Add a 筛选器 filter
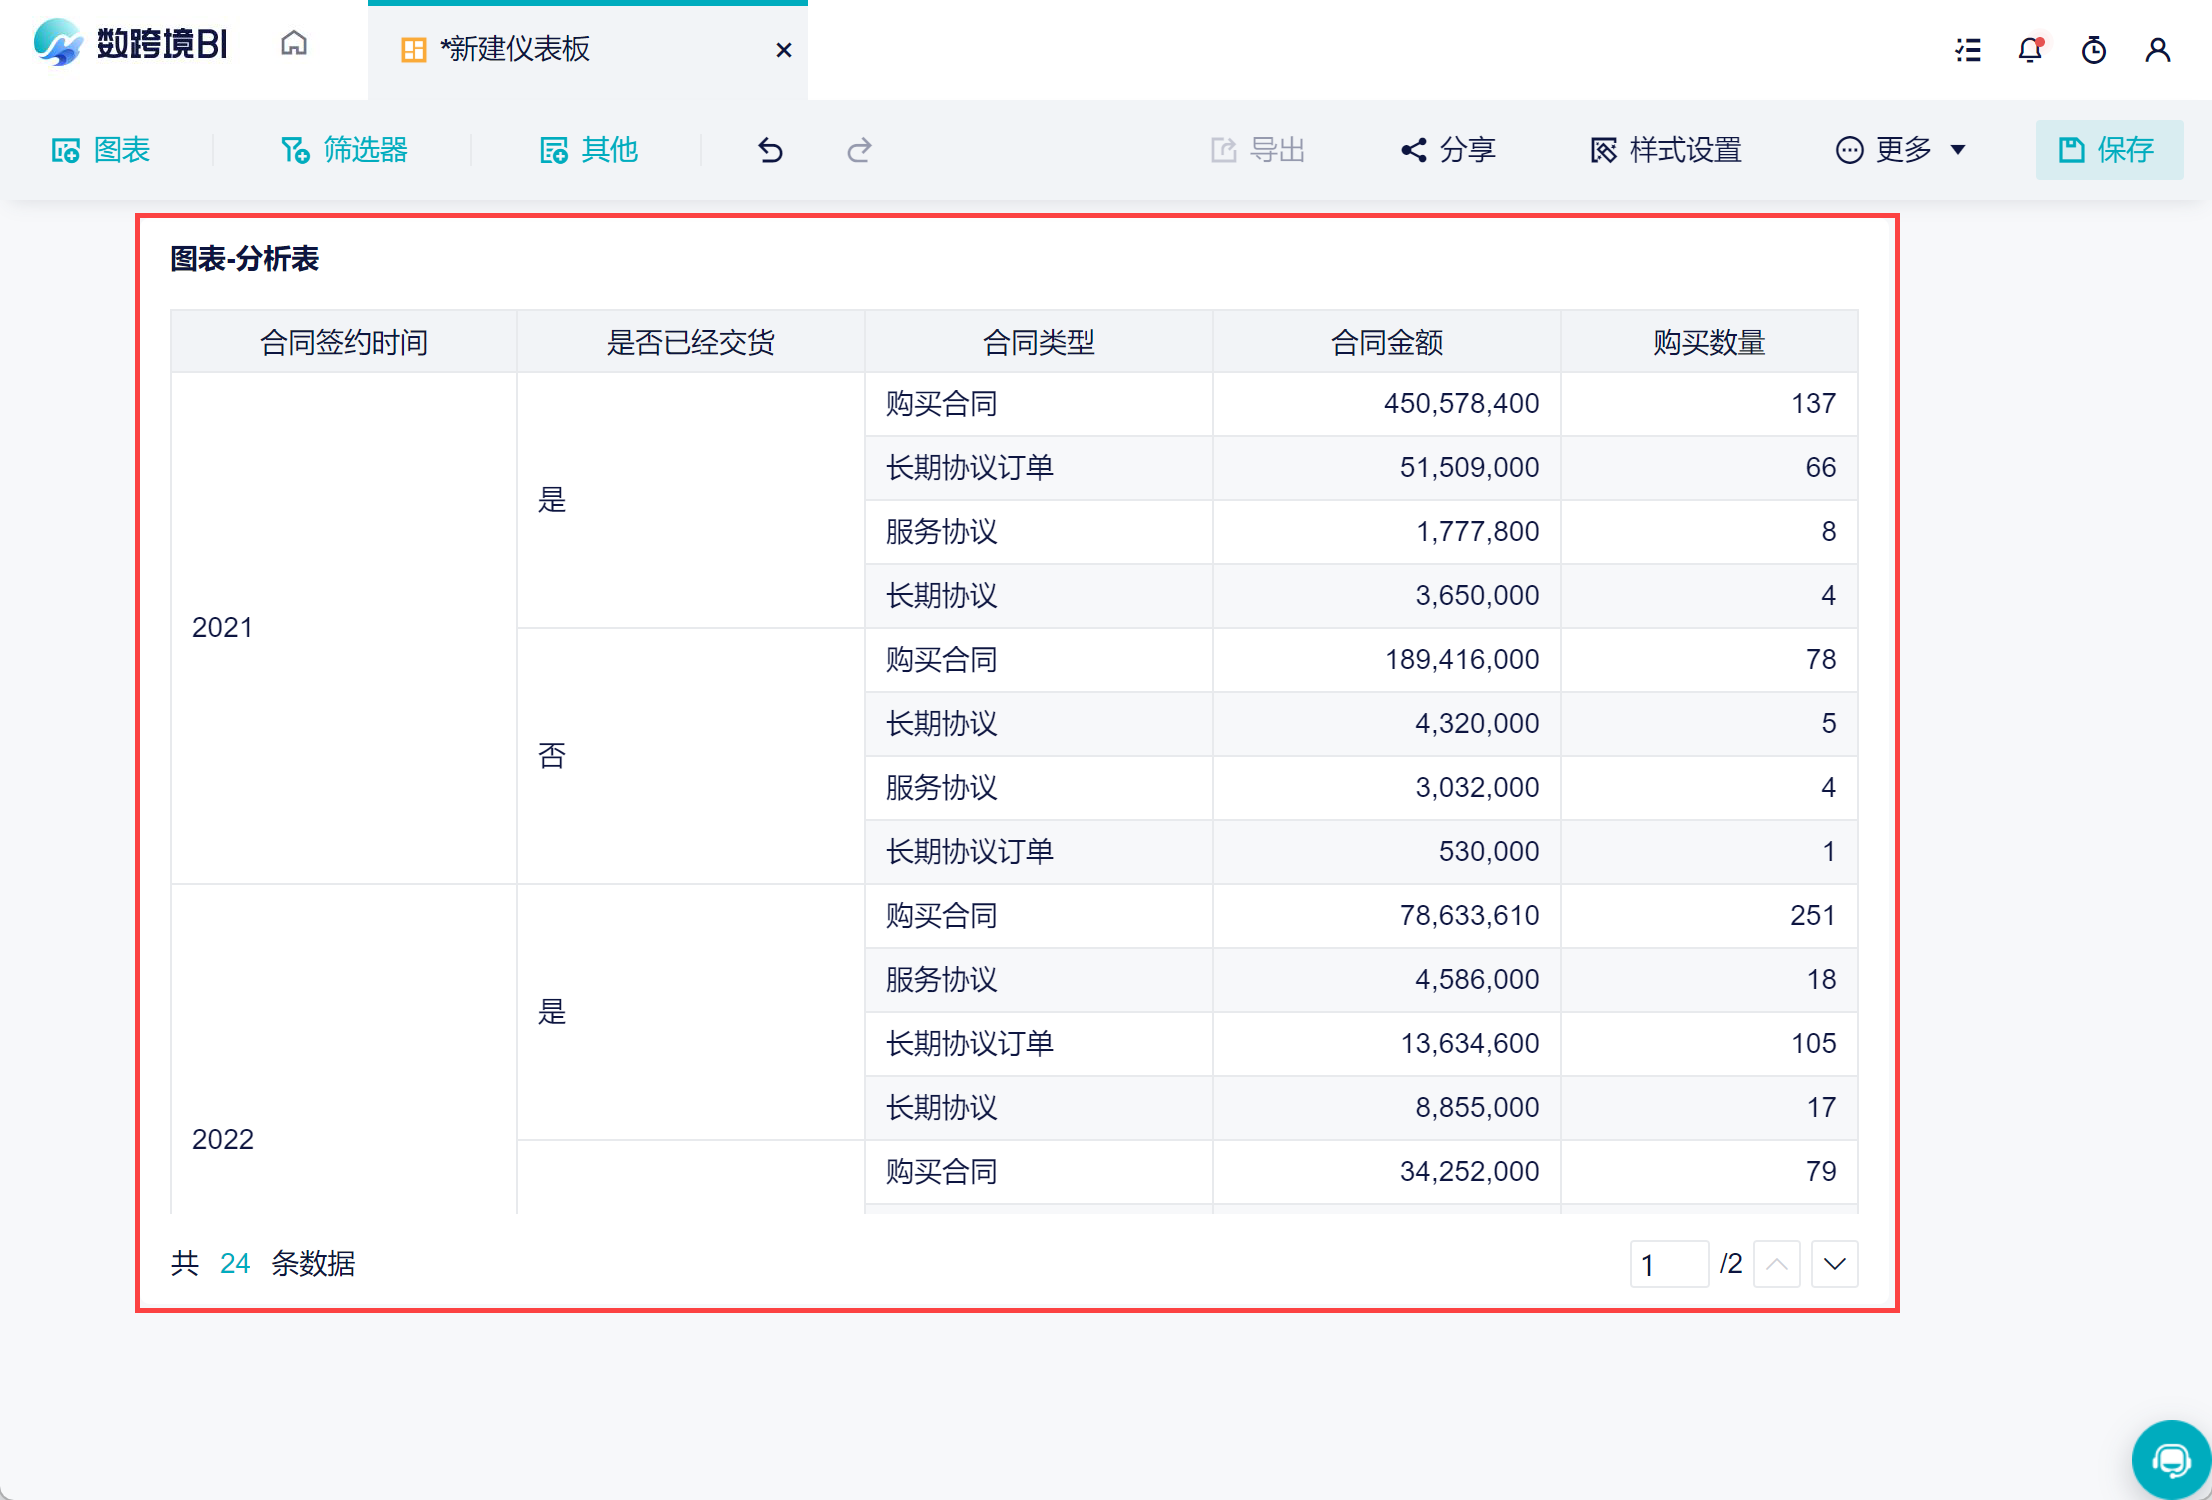Screen dimensions: 2212x1500 tap(344, 150)
